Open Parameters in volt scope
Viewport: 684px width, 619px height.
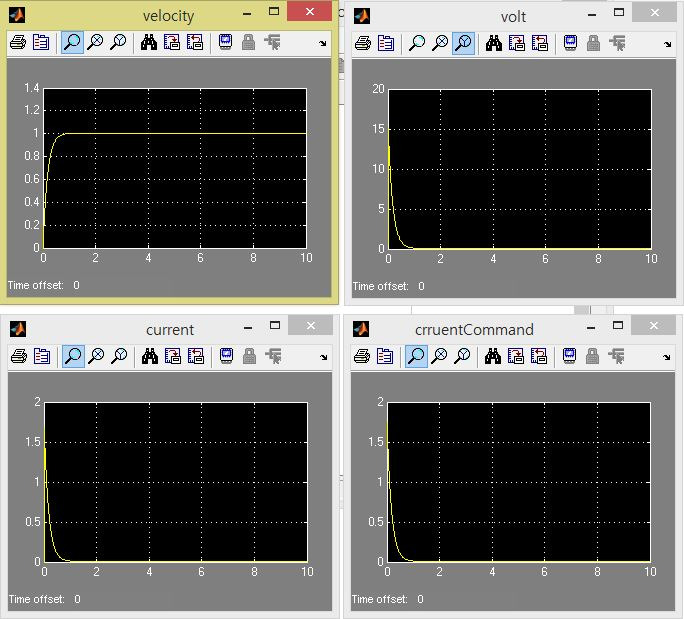(x=386, y=43)
